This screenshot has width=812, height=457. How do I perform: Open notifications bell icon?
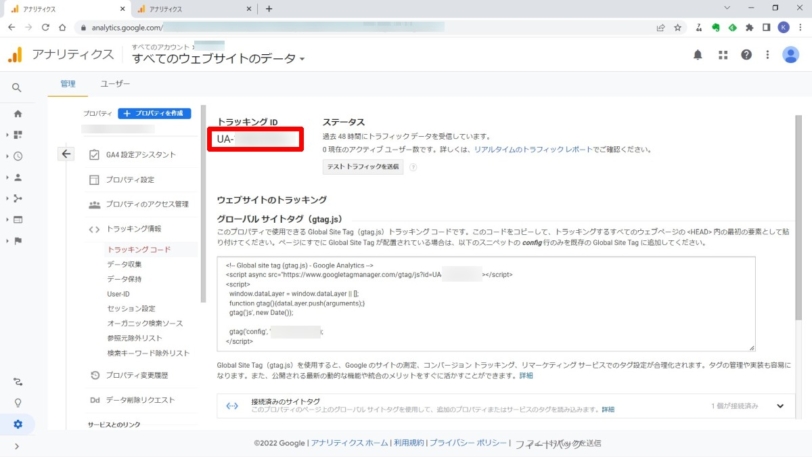click(x=698, y=55)
